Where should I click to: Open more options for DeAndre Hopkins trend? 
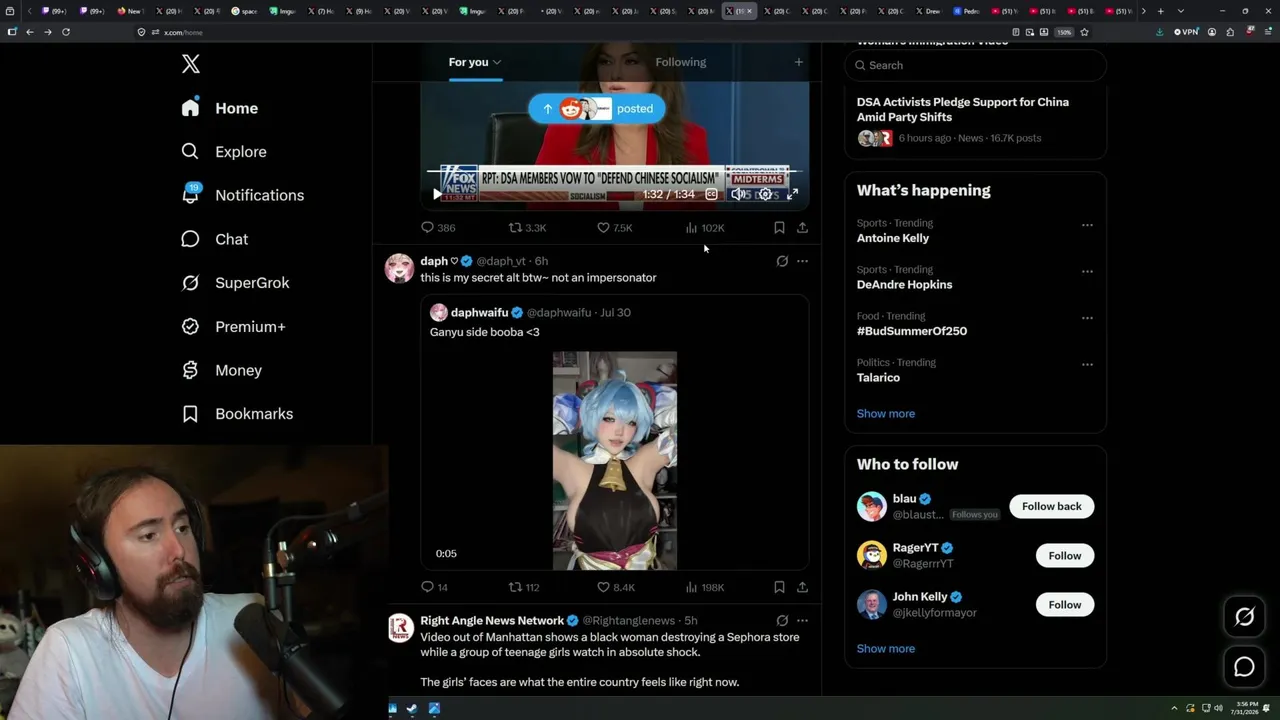1087,271
